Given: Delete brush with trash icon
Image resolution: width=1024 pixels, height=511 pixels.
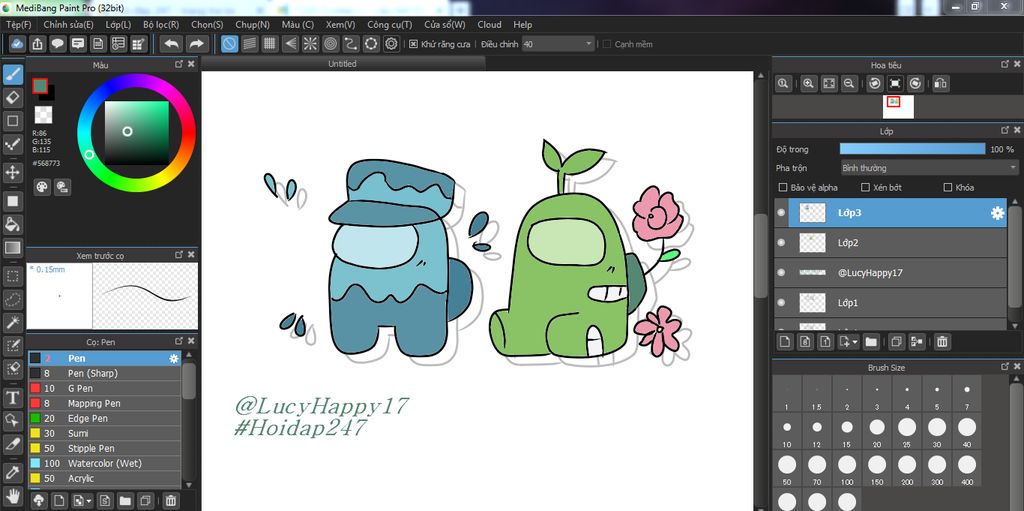Looking at the screenshot, I should coord(170,501).
